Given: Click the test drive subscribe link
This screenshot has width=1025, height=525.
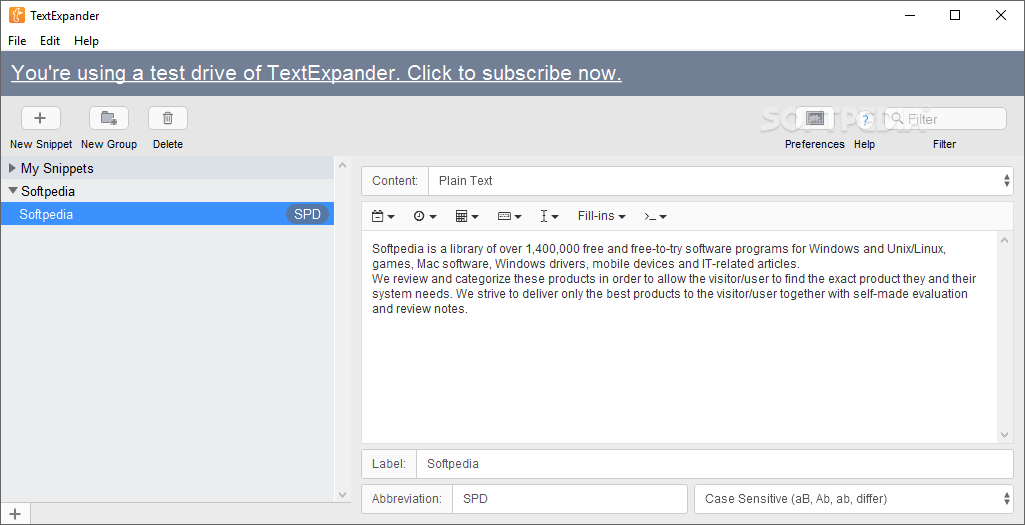Looking at the screenshot, I should [x=316, y=73].
